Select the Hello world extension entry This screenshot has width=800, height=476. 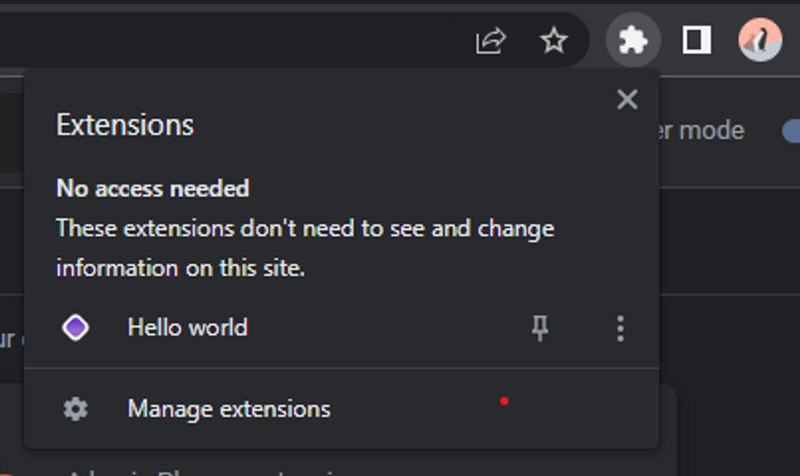coord(187,328)
